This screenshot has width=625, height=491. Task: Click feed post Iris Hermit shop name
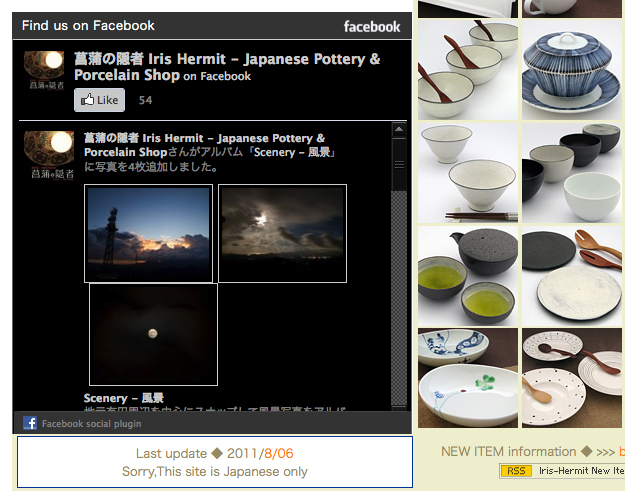tap(204, 145)
